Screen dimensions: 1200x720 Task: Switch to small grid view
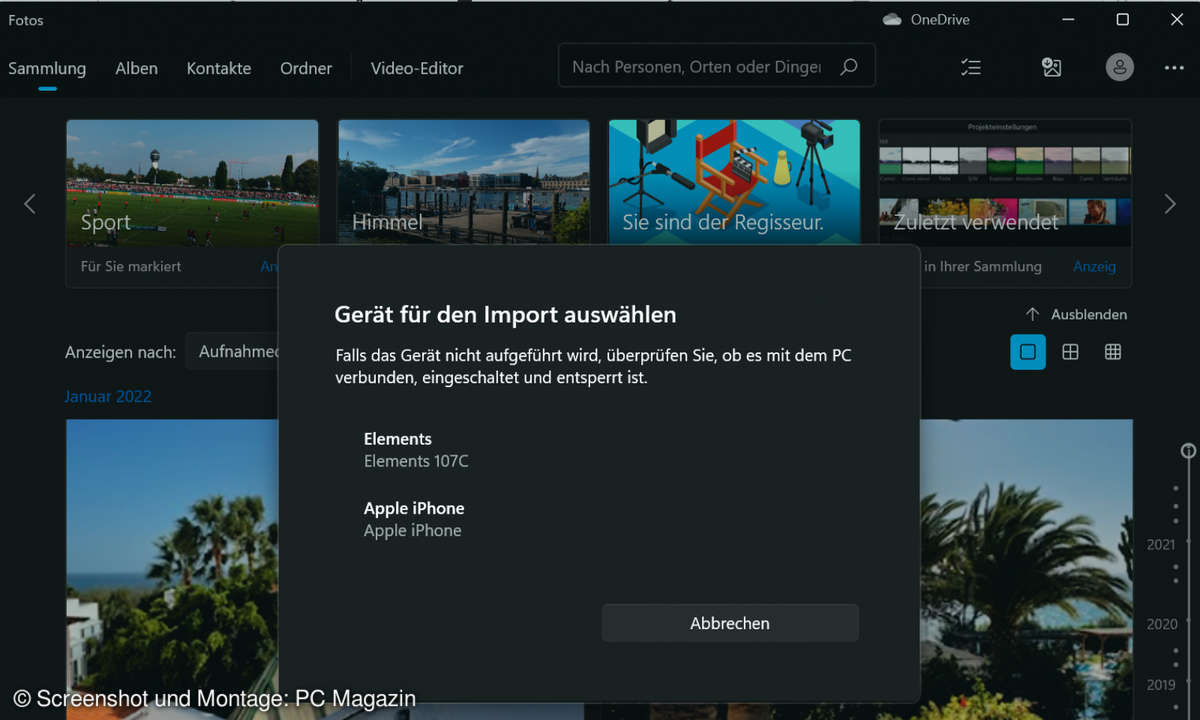pyautogui.click(x=1112, y=352)
